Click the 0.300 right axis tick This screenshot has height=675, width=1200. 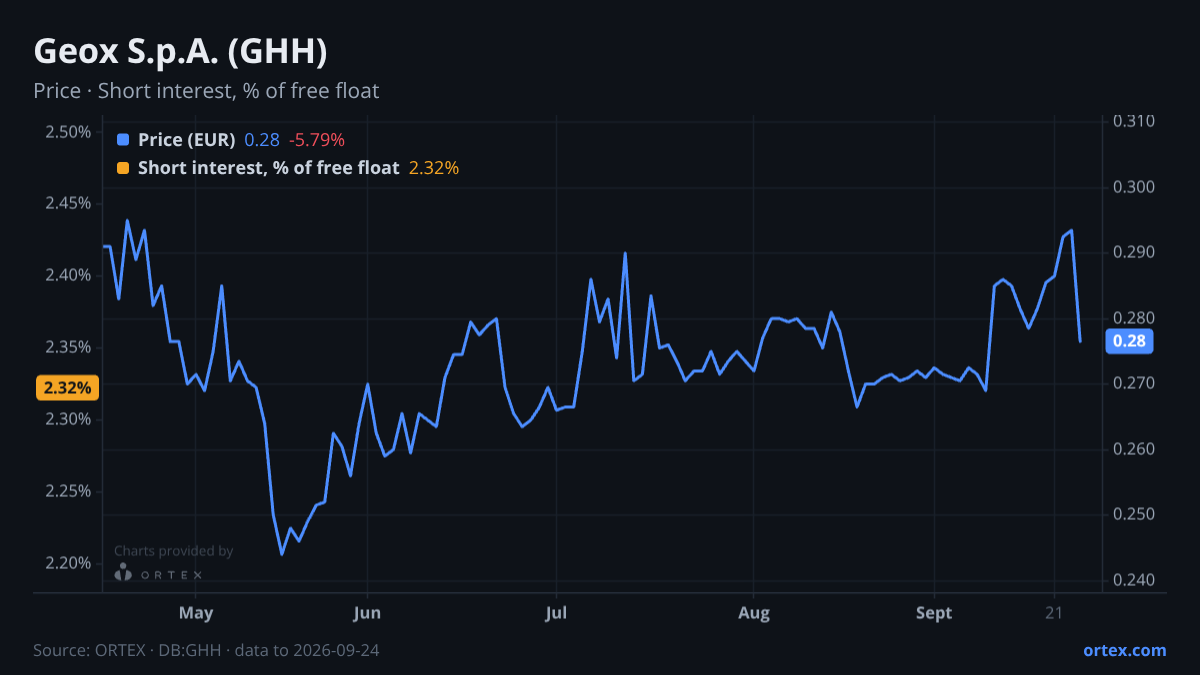(1134, 187)
